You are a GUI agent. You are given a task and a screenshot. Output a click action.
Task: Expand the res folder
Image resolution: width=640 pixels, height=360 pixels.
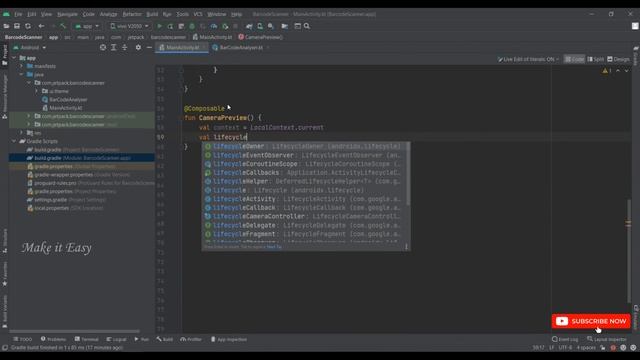click(x=22, y=133)
